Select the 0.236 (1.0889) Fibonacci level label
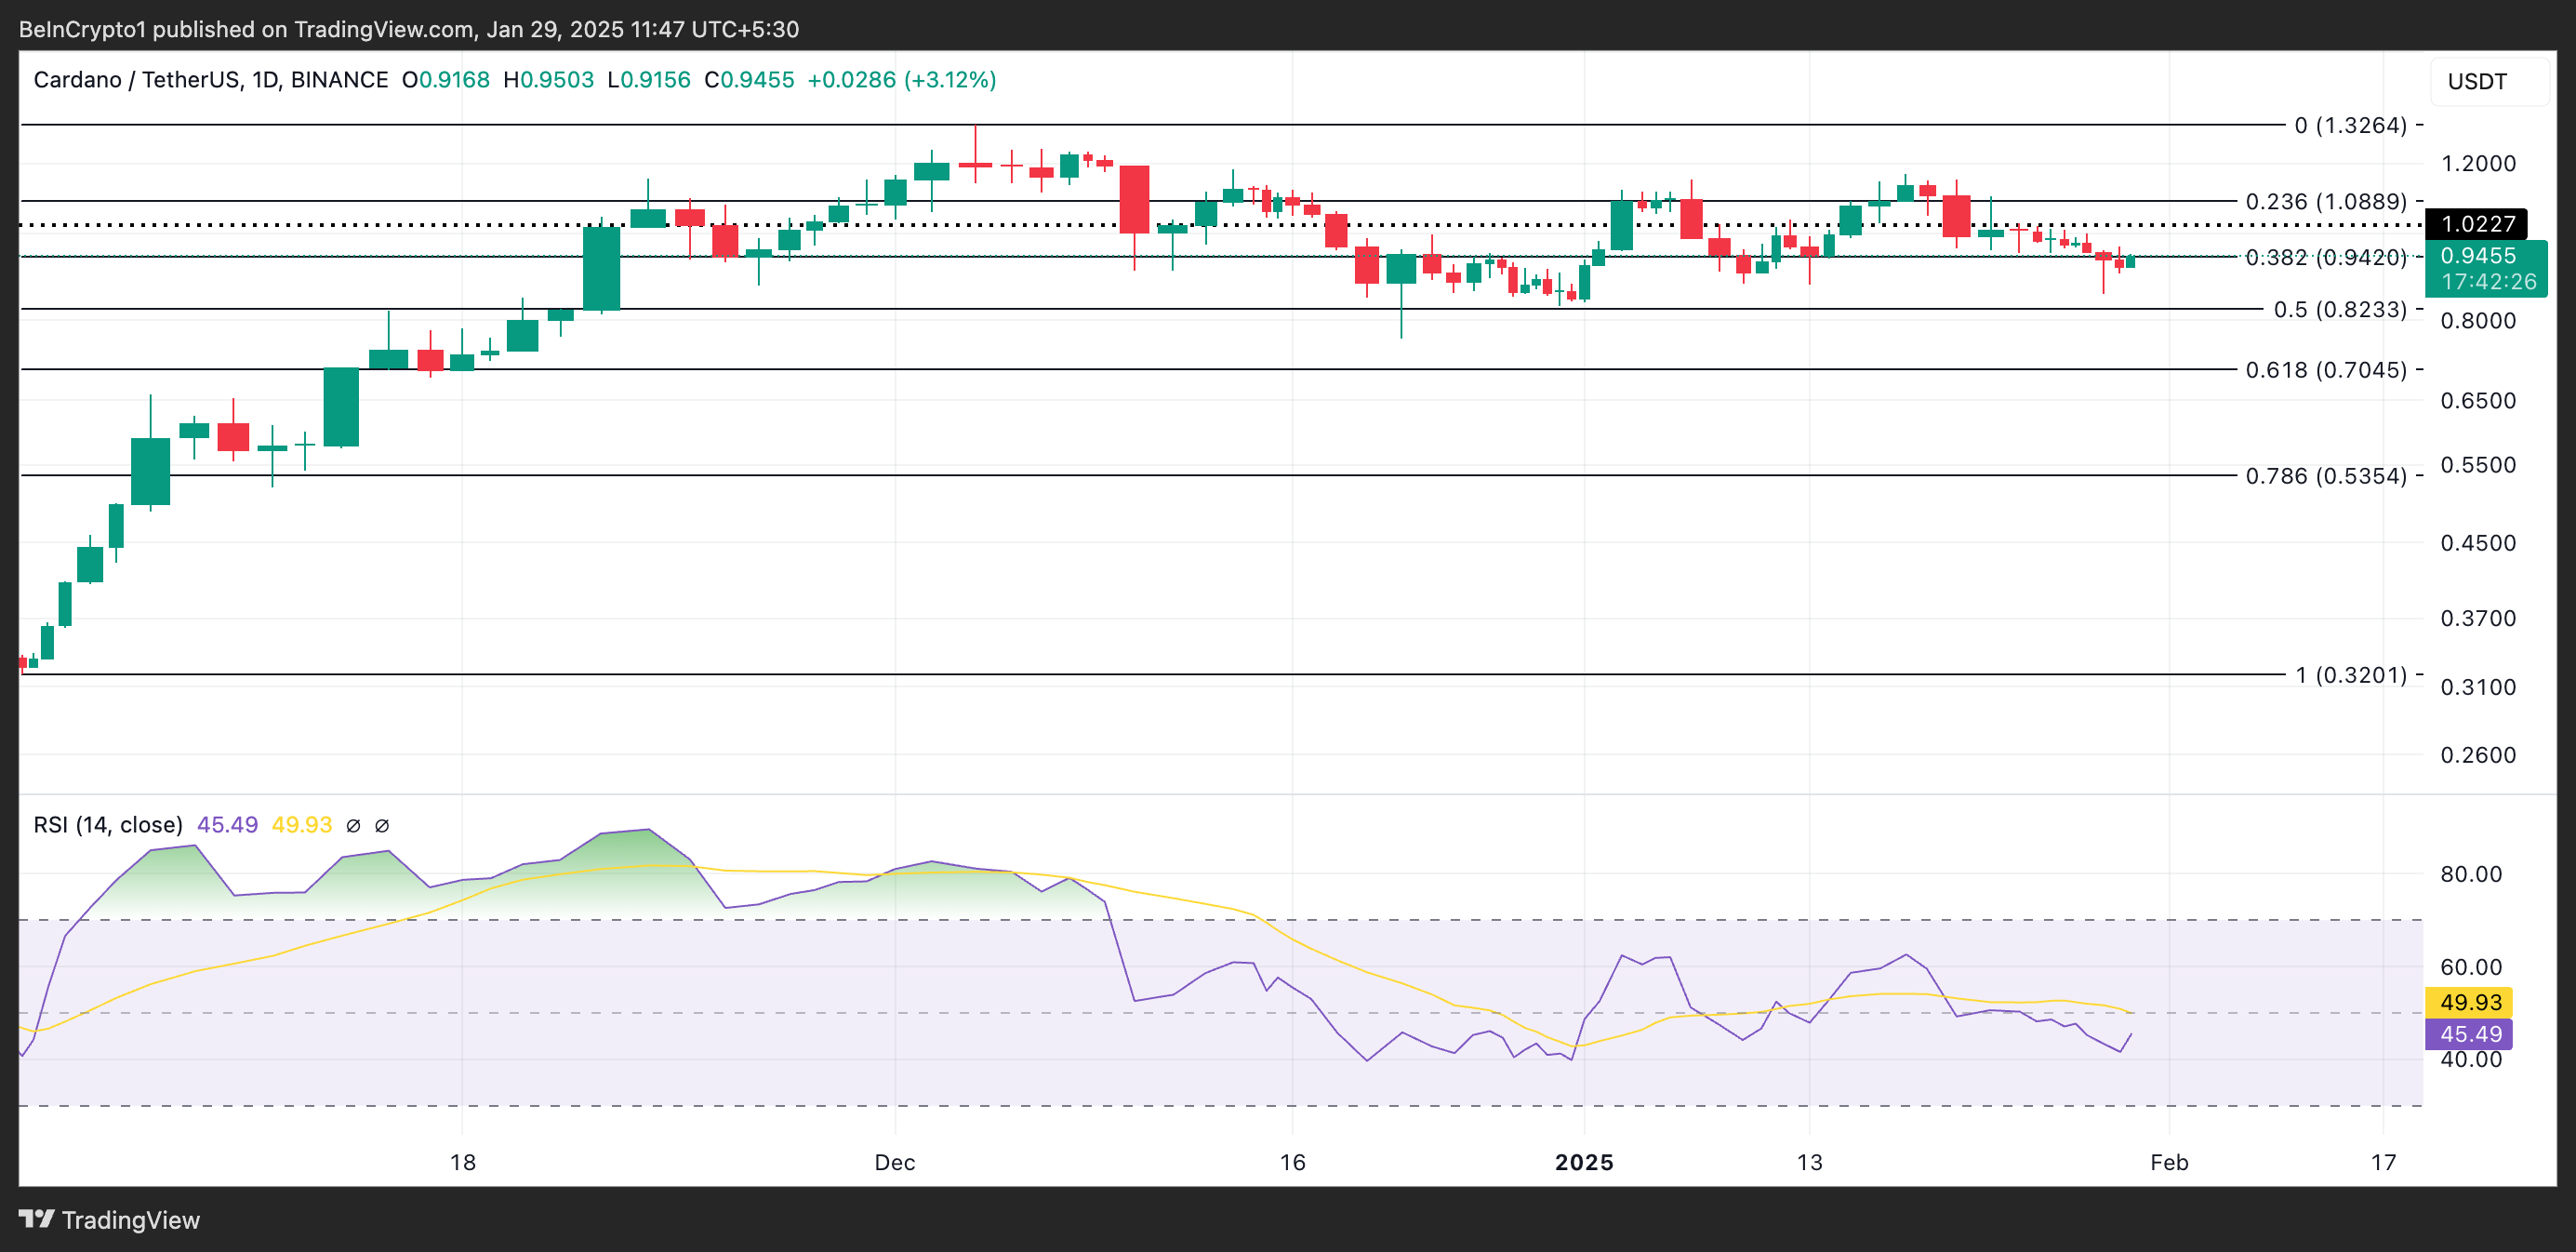The width and height of the screenshot is (2576, 1252). tap(2325, 202)
